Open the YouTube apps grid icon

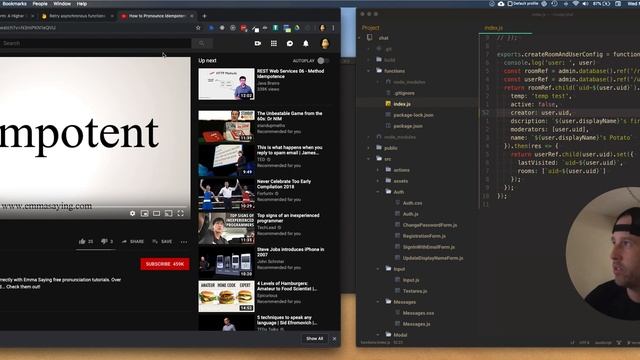coord(274,43)
